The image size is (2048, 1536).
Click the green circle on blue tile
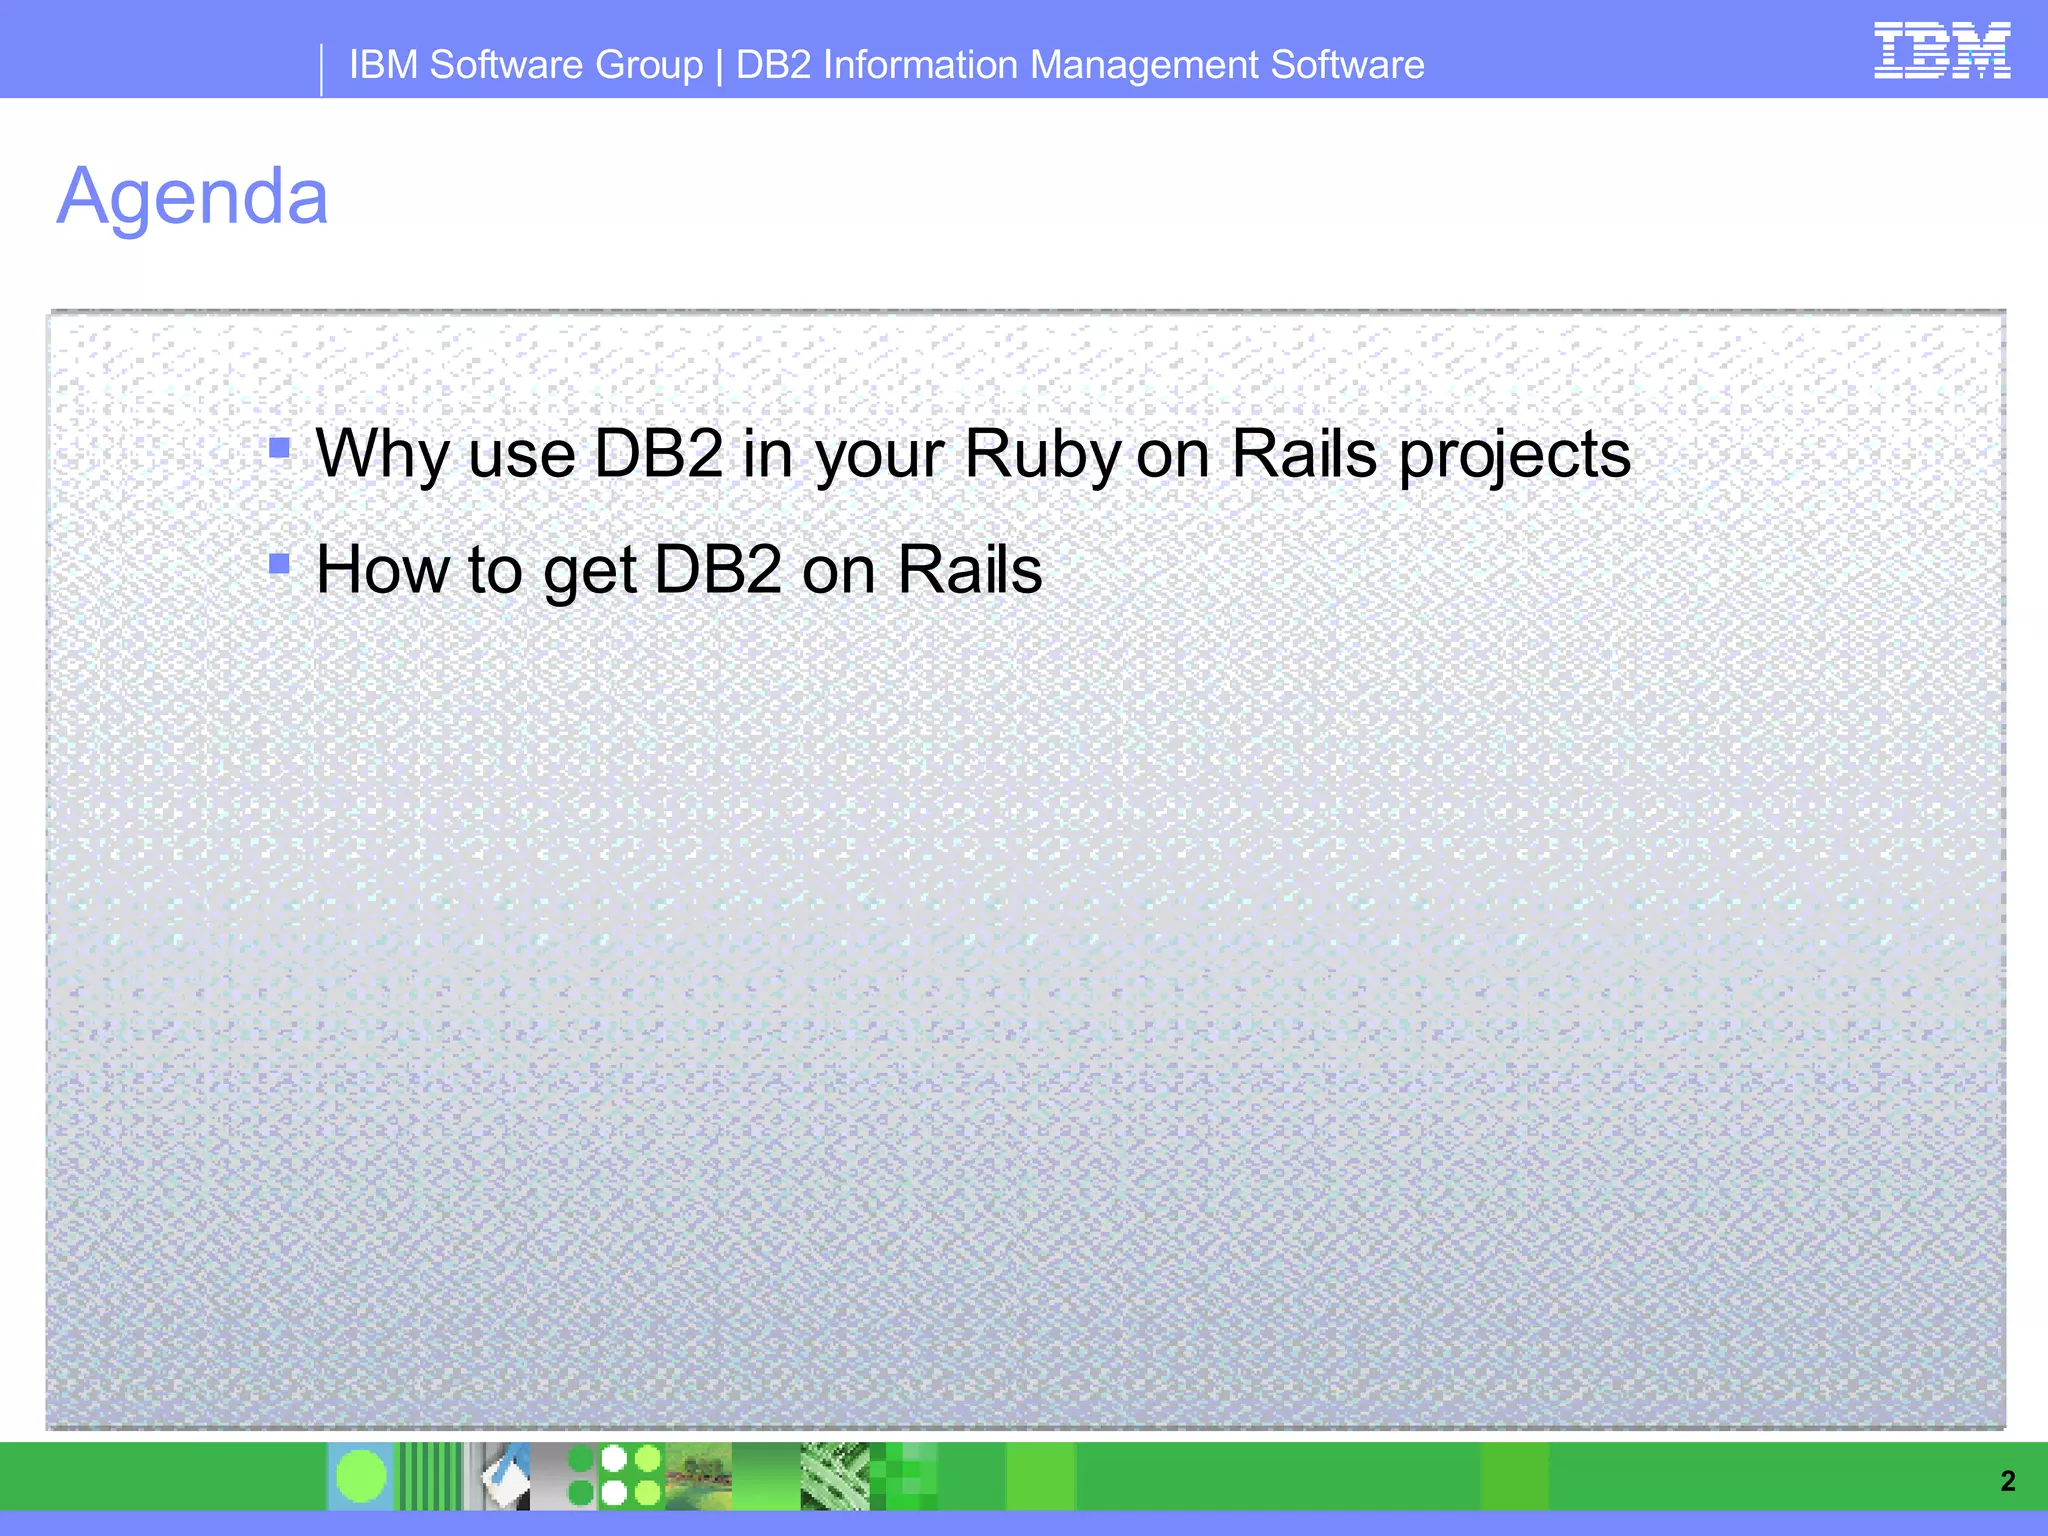pyautogui.click(x=361, y=1476)
